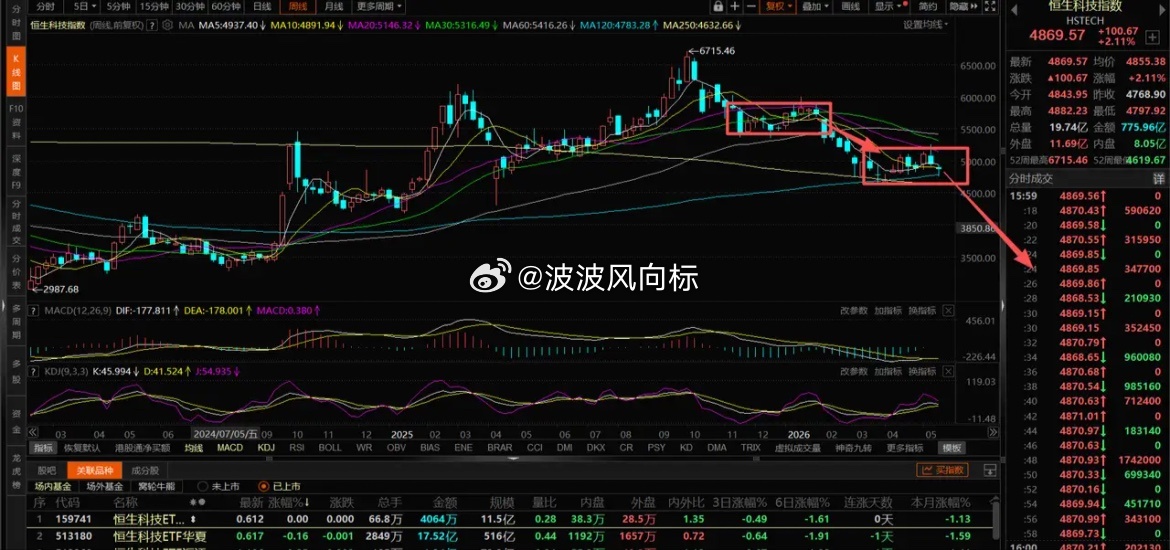Open the 叠加 overlay dropdown
Screen dimensions: 1170x550
coord(815,7)
